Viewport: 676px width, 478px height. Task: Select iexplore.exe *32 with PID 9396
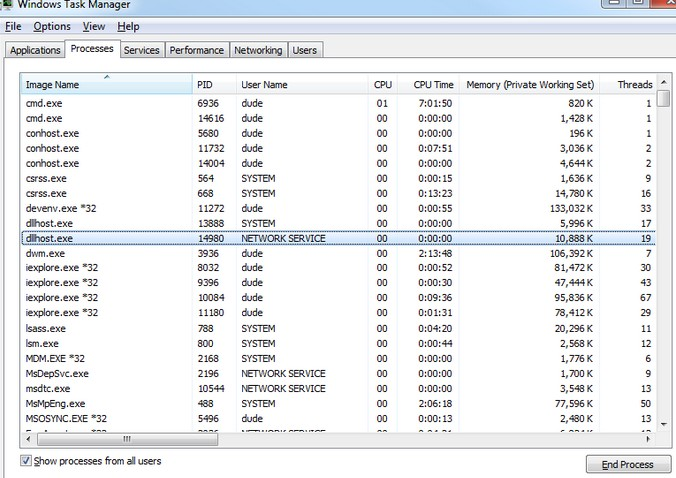pyautogui.click(x=338, y=283)
